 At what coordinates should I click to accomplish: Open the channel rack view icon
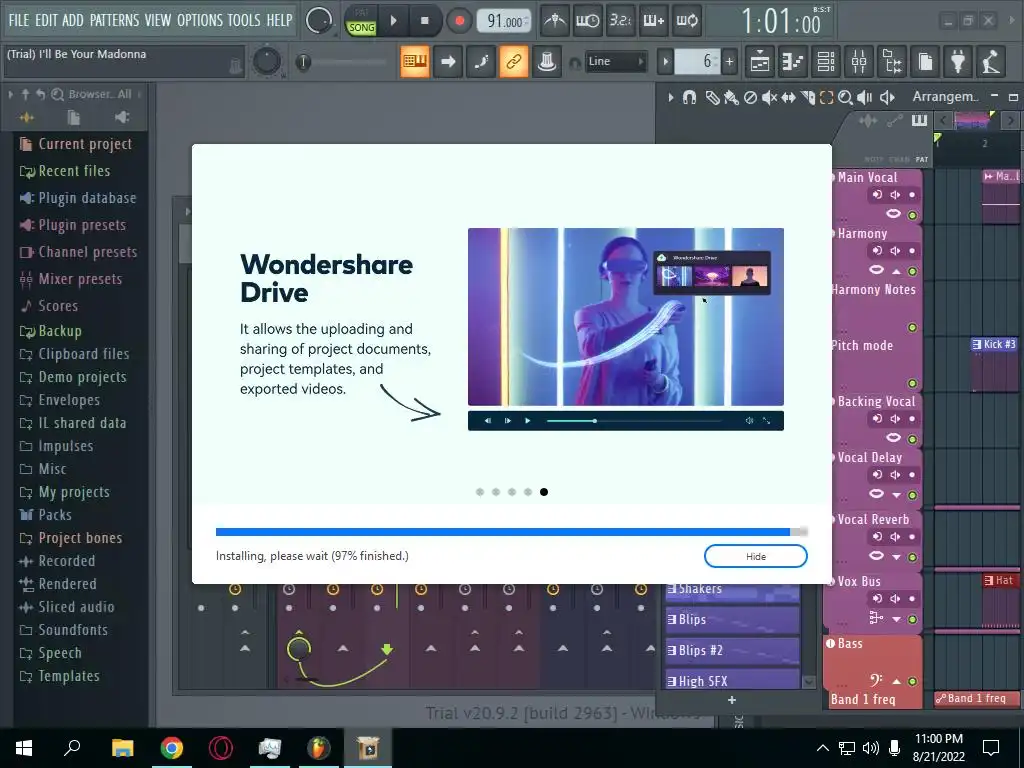coord(826,61)
